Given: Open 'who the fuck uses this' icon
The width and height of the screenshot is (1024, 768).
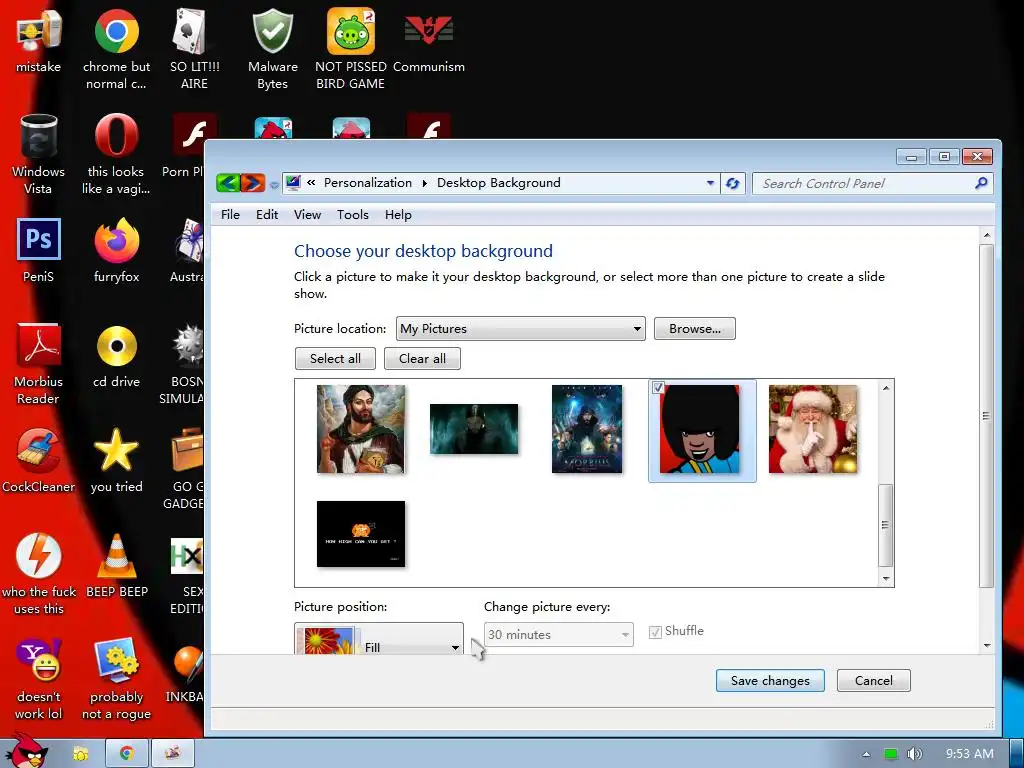Looking at the screenshot, I should tap(39, 575).
